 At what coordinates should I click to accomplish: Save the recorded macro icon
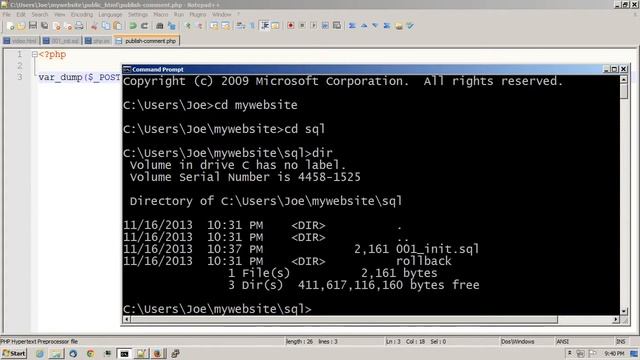pyautogui.click(x=337, y=26)
